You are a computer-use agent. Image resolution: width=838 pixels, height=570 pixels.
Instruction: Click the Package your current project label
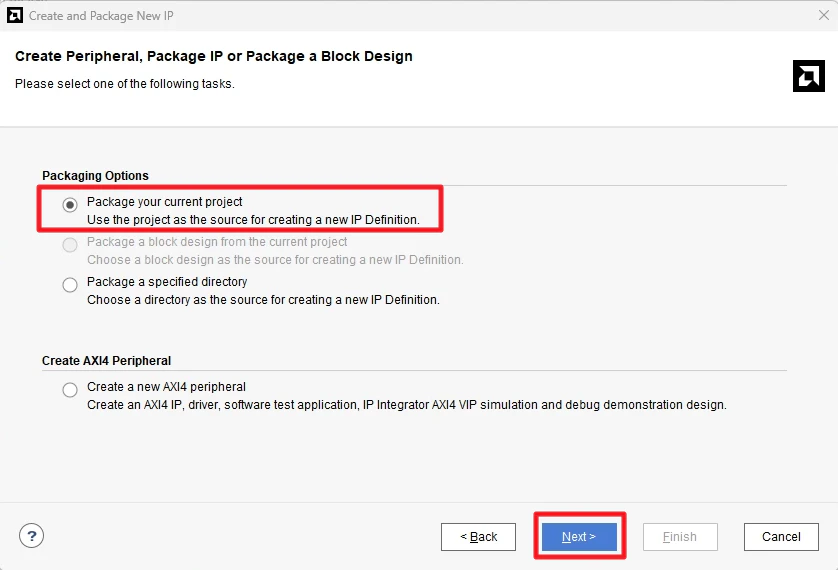point(165,202)
